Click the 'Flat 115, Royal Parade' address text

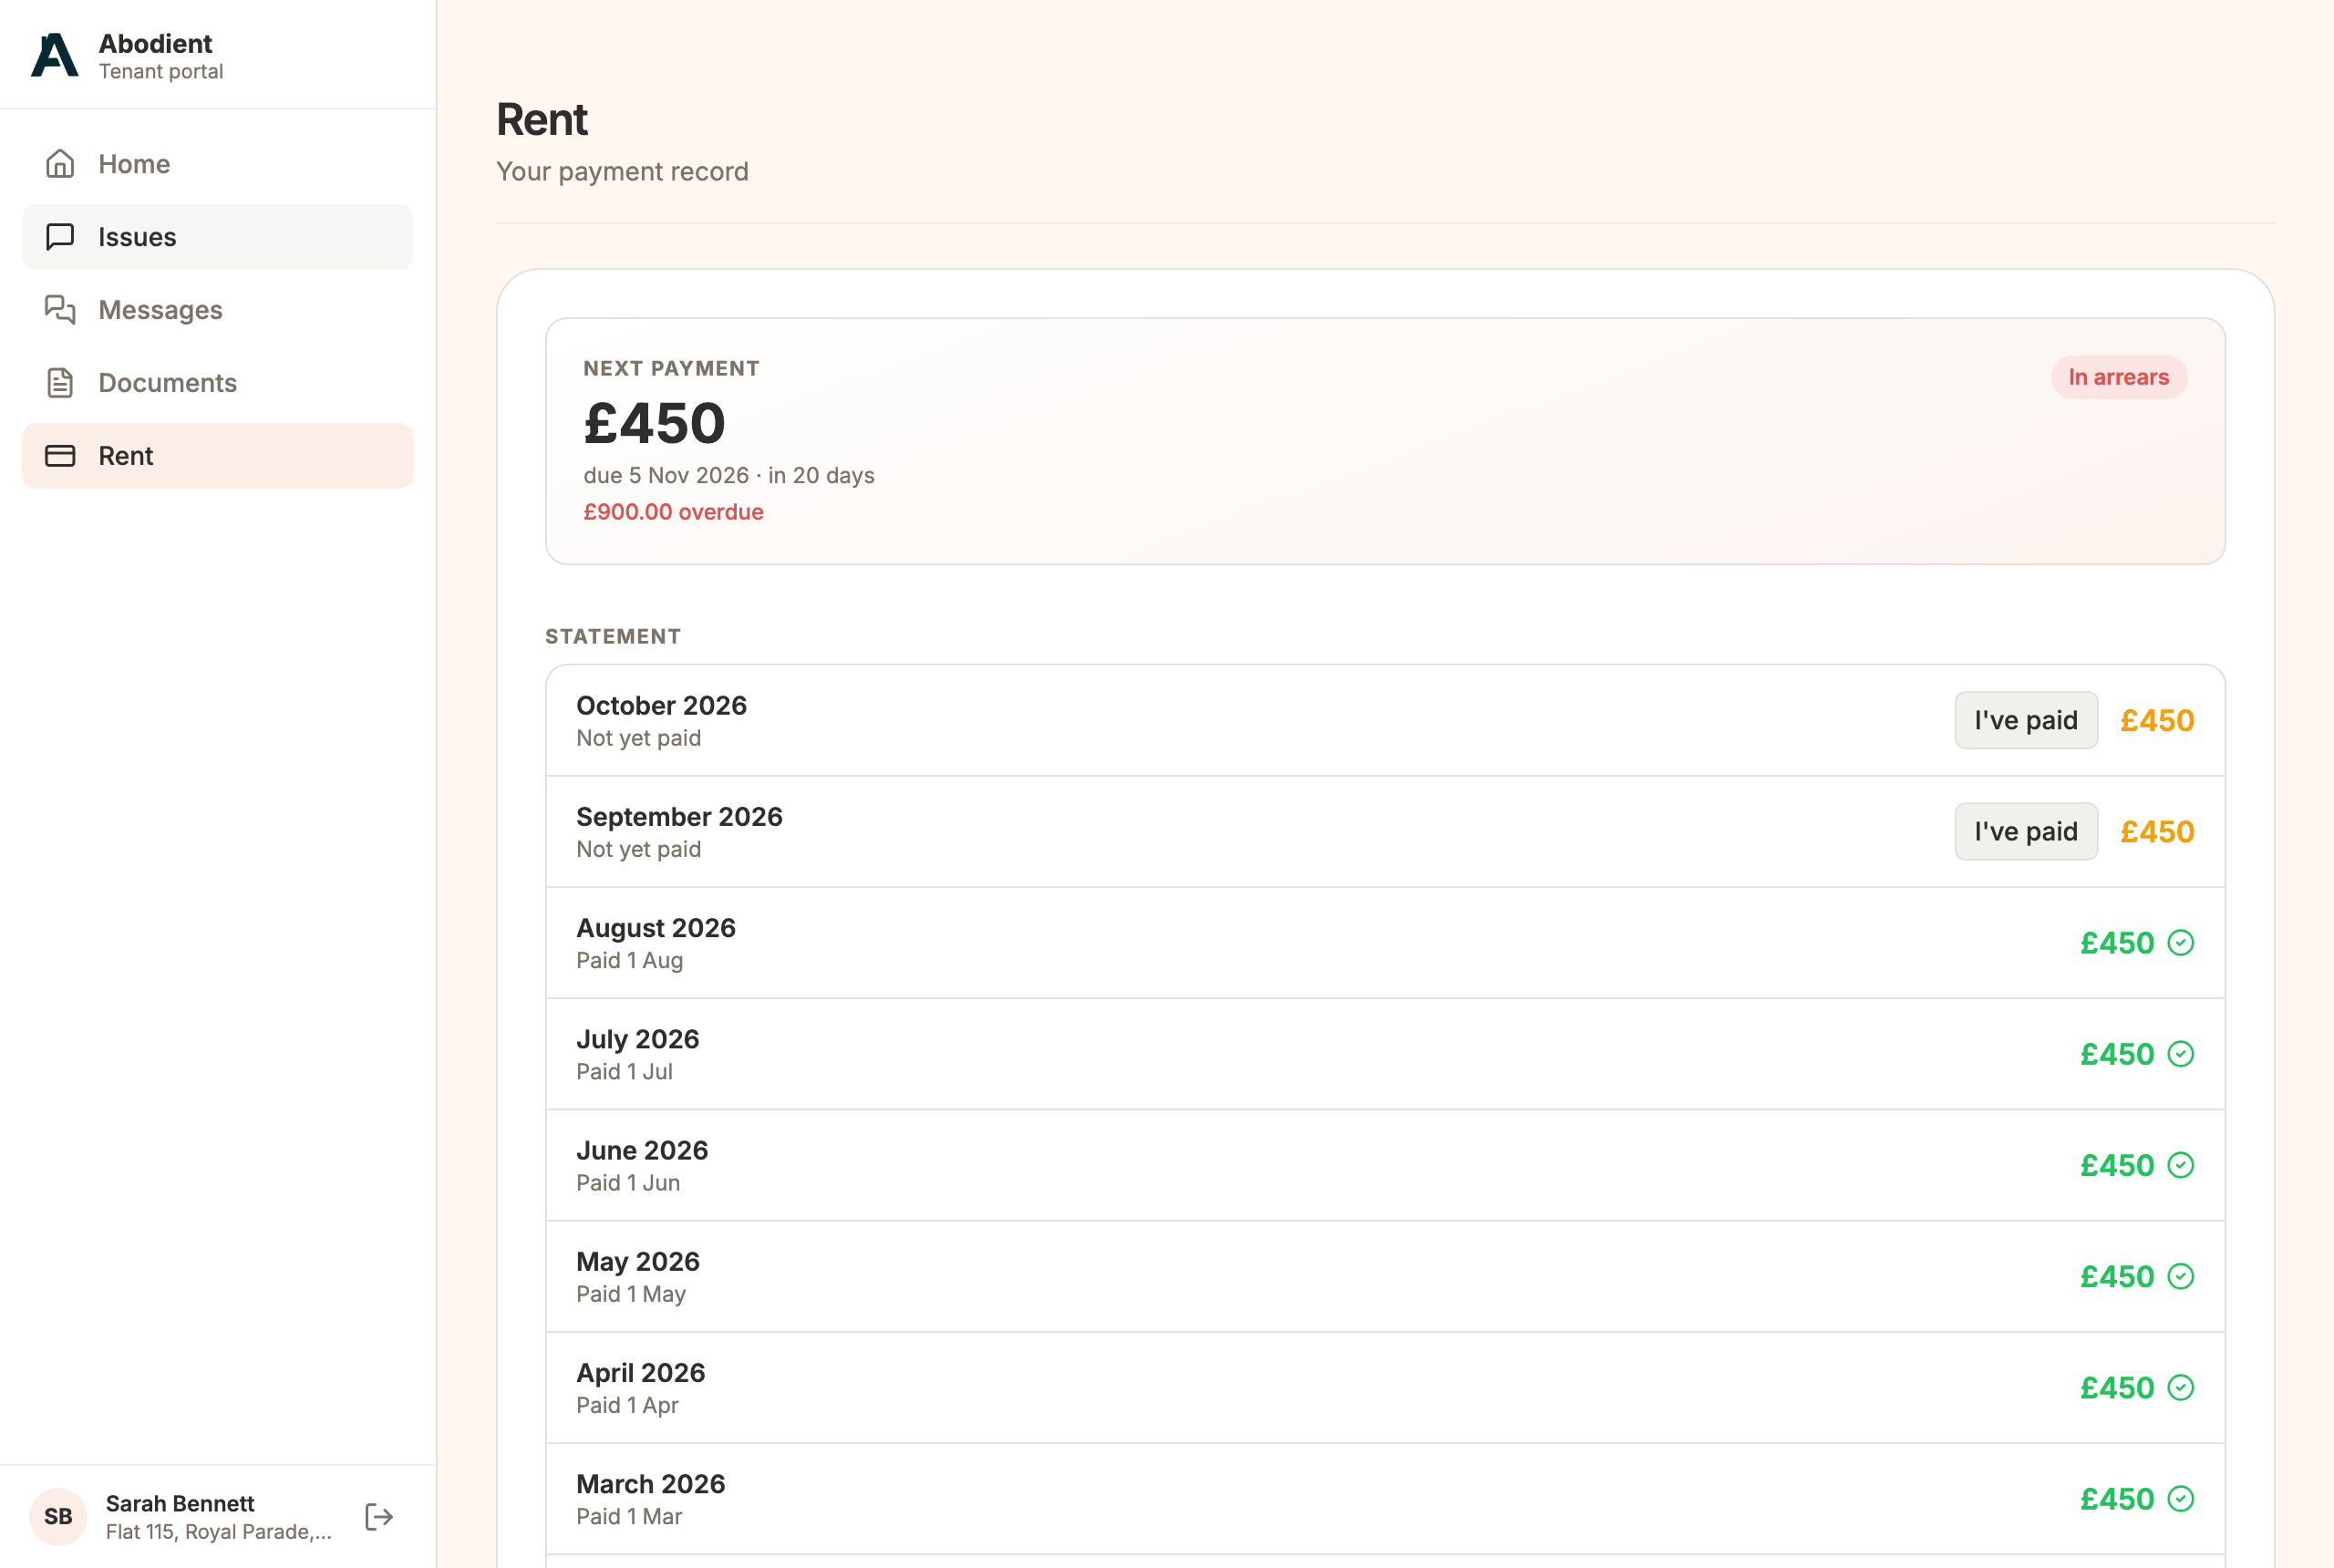point(218,1531)
